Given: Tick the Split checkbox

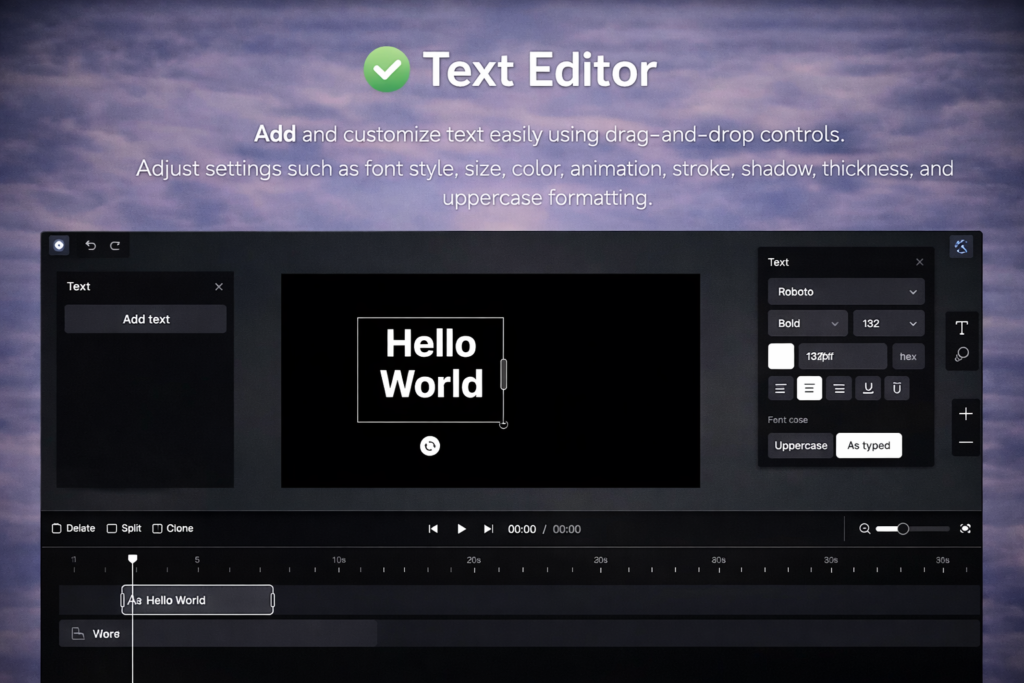Looking at the screenshot, I should point(112,529).
